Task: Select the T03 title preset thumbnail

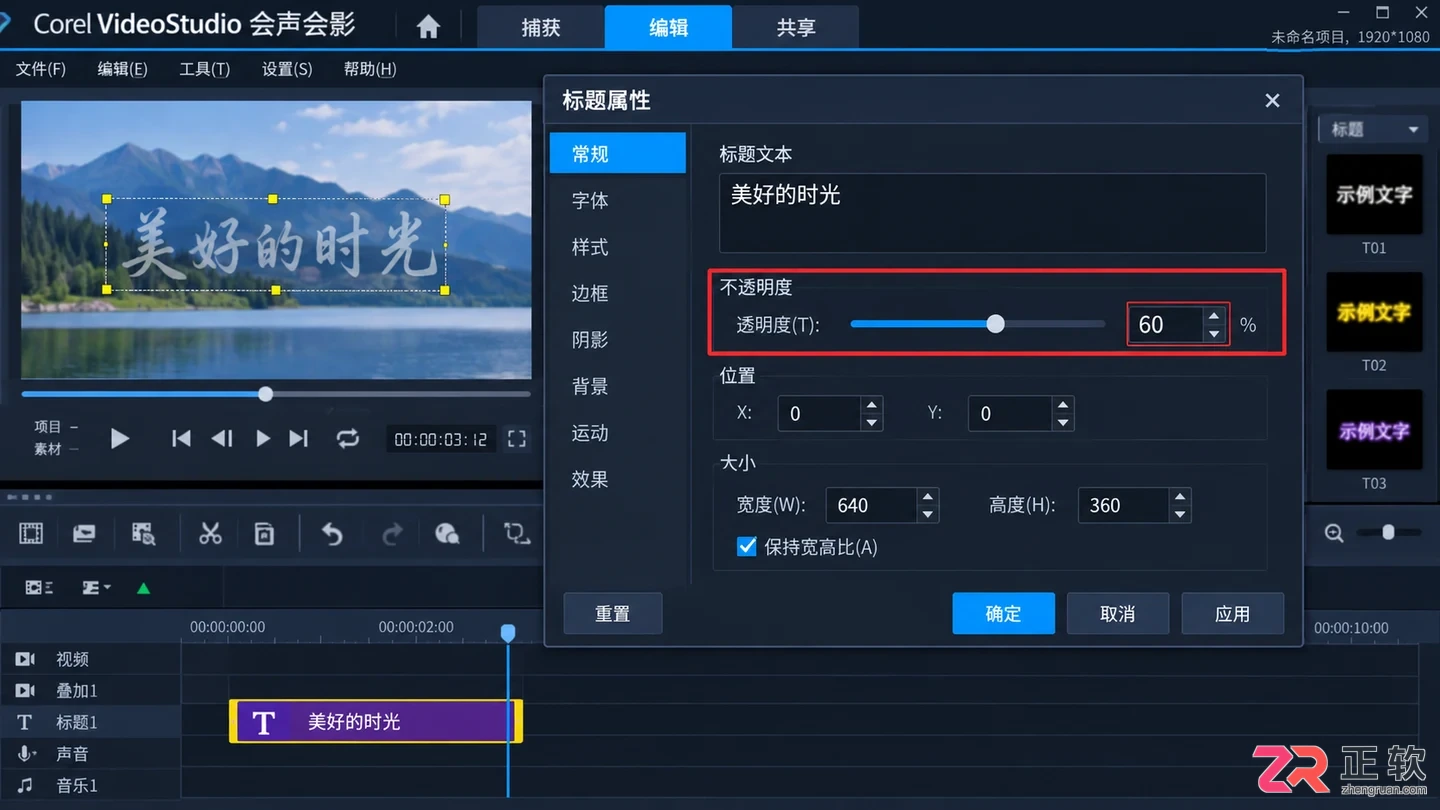Action: click(x=1374, y=430)
